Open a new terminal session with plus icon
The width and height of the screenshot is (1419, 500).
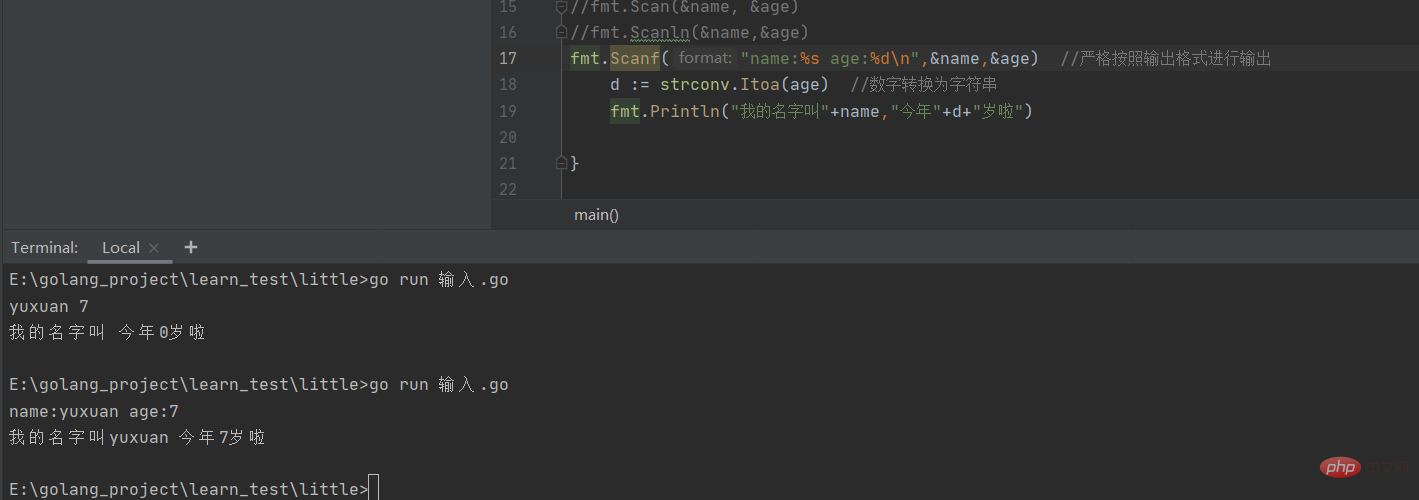[x=191, y=247]
